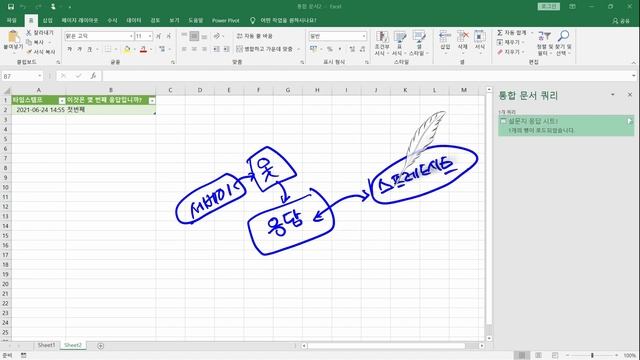Viewport: 640px width, 360px height.
Task: Open the fill color dropdown arrow
Action: pos(134,49)
